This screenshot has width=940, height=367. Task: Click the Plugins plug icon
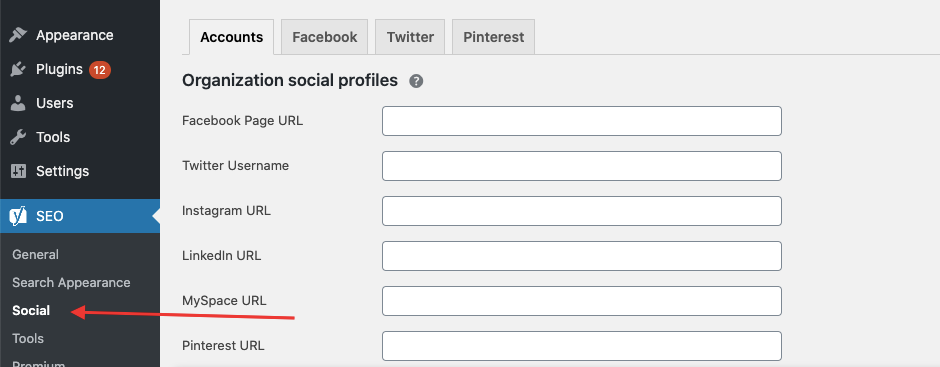[18, 70]
